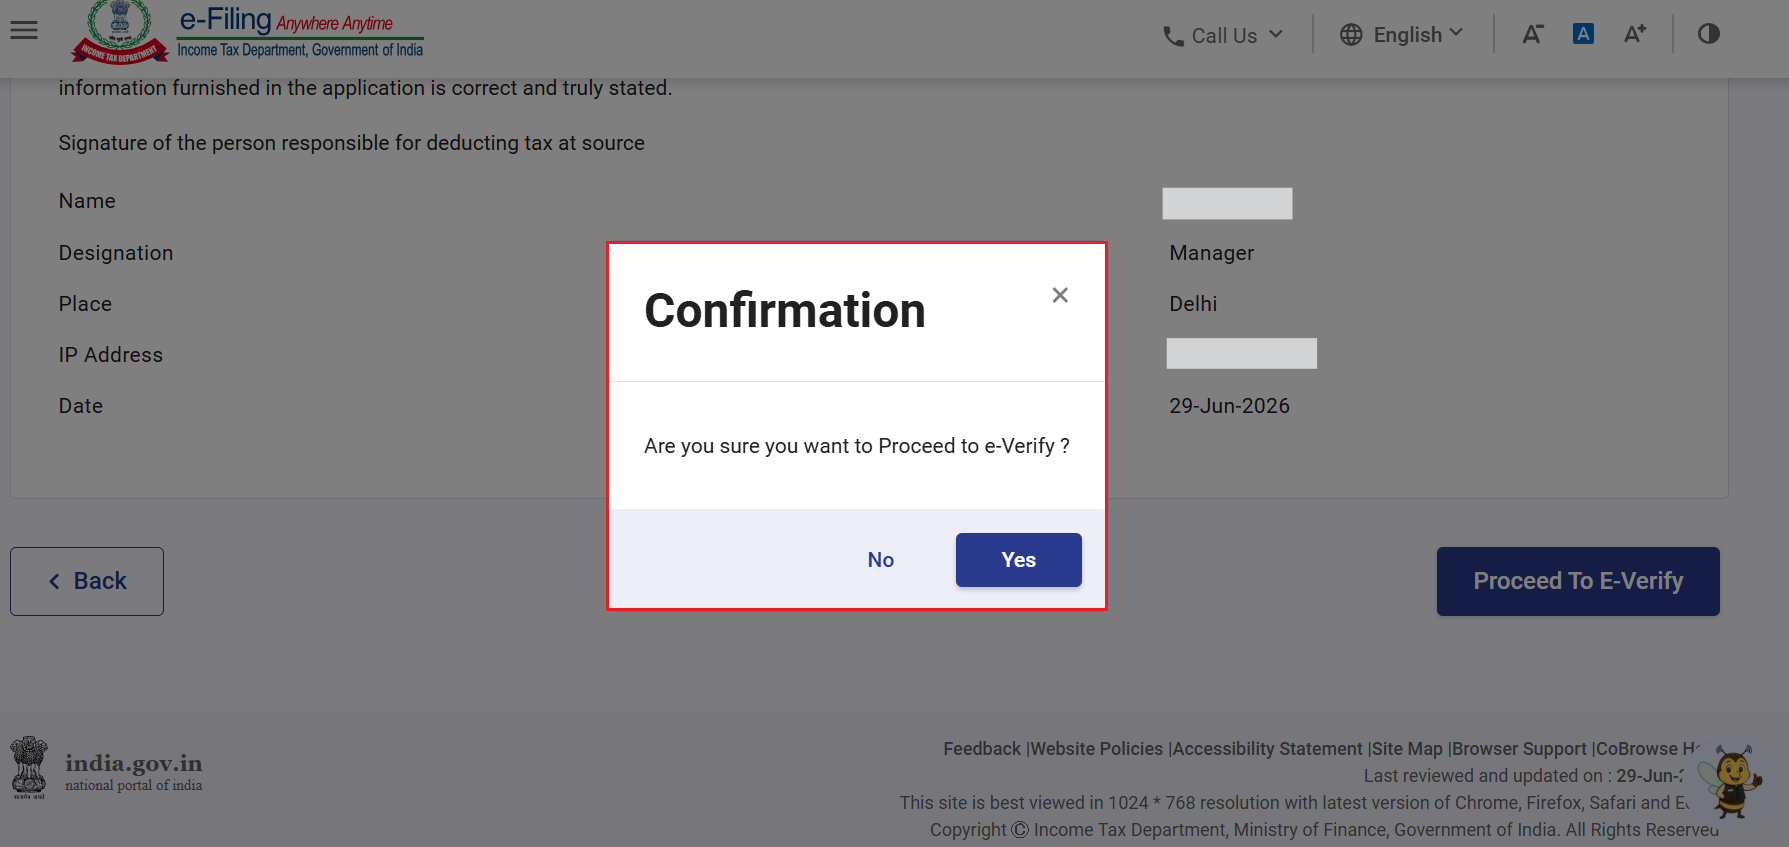1789x847 pixels.
Task: Go back using the Back button
Action: pos(87,581)
